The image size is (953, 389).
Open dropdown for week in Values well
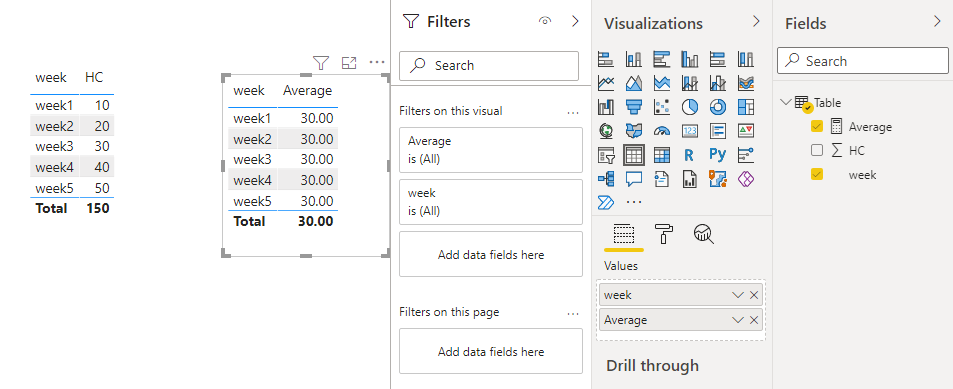738,295
